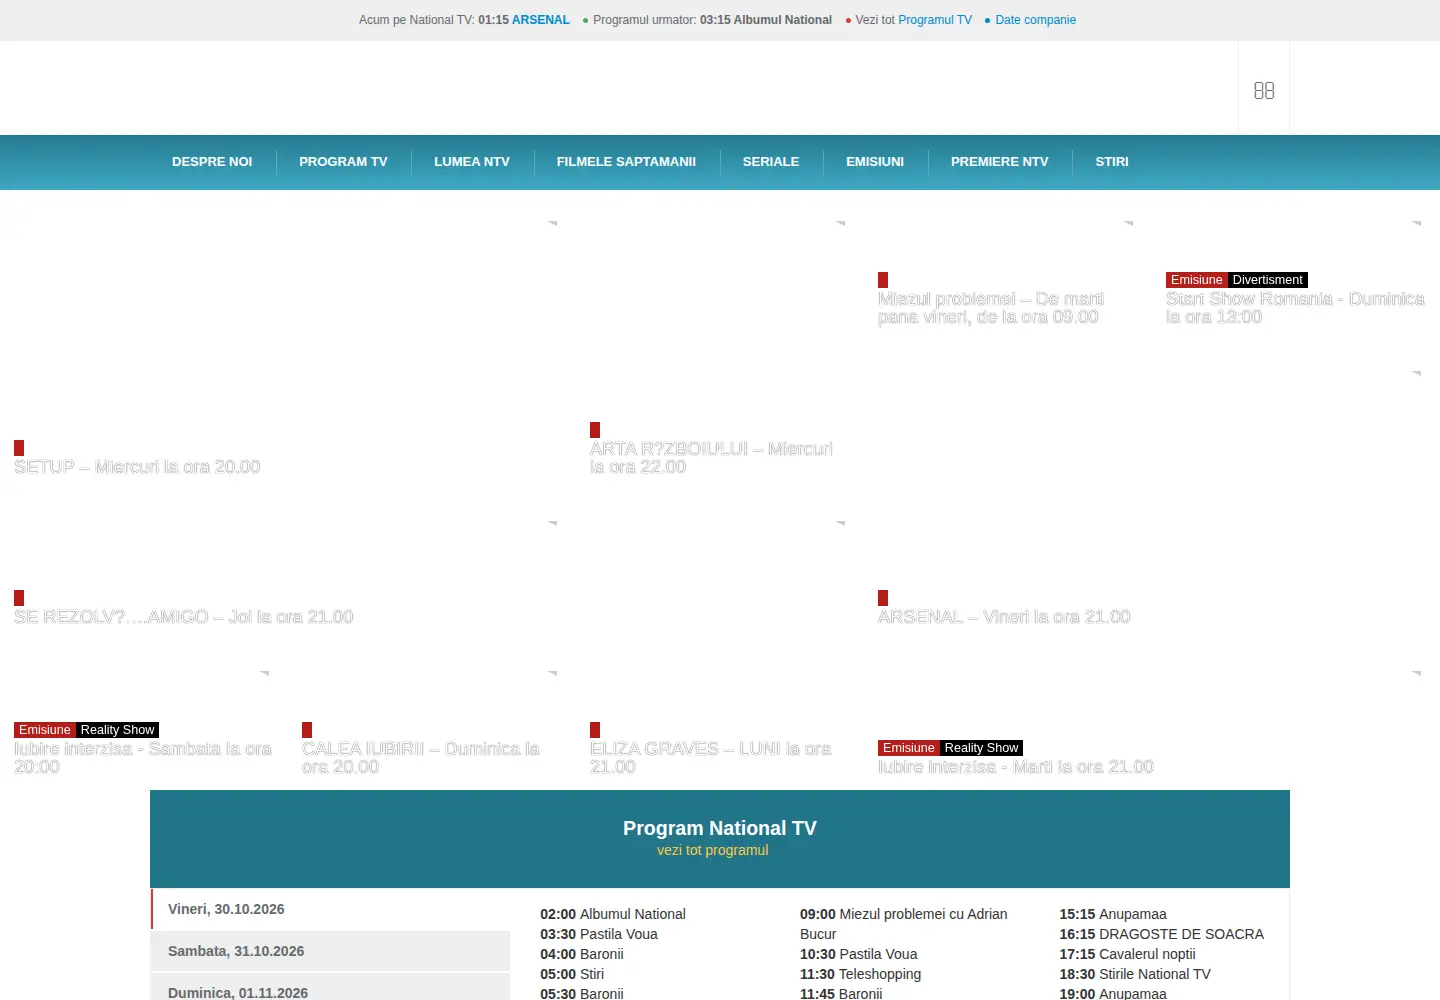This screenshot has width=1440, height=1000.
Task: Open ARSENAL – Vineri la ora 21.00 article
Action: [1004, 617]
